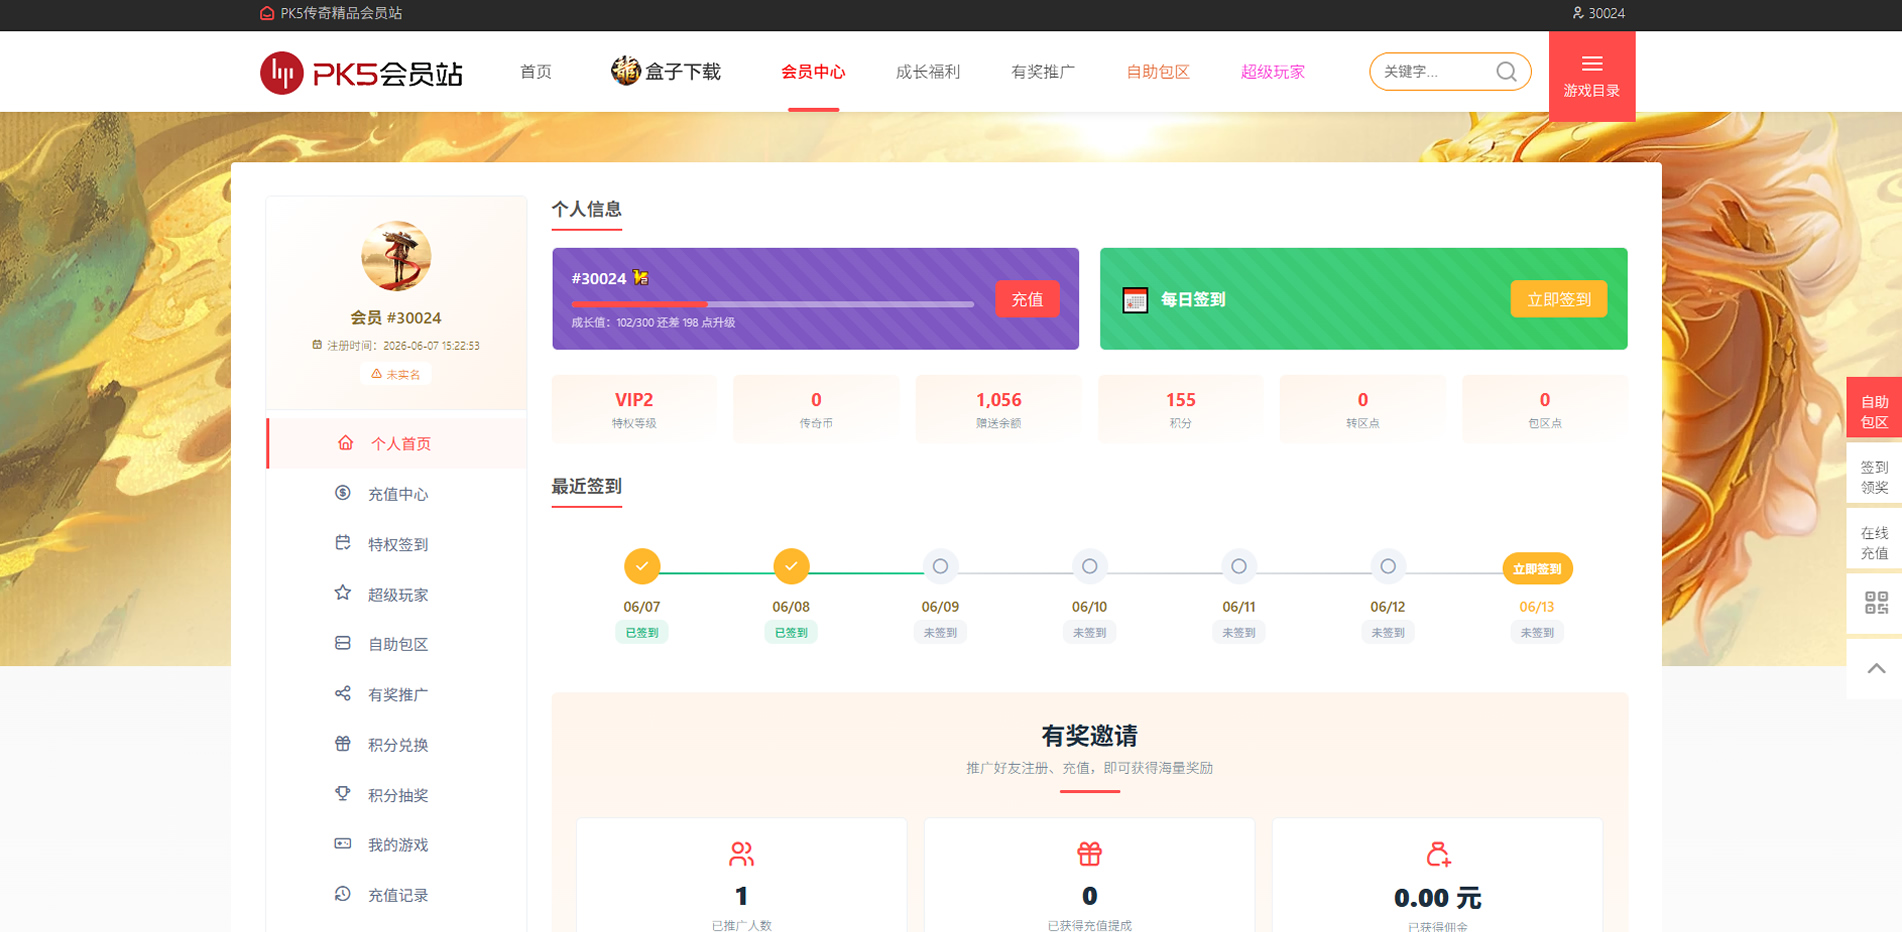The width and height of the screenshot is (1902, 932).
Task: Click the 06/08 checked sign-in marker
Action: pyautogui.click(x=791, y=566)
